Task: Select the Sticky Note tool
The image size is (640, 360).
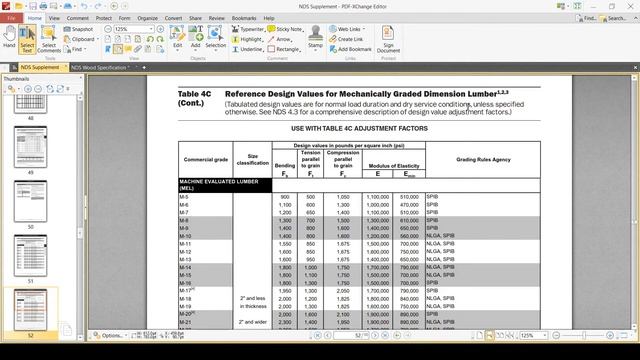Action: (285, 29)
